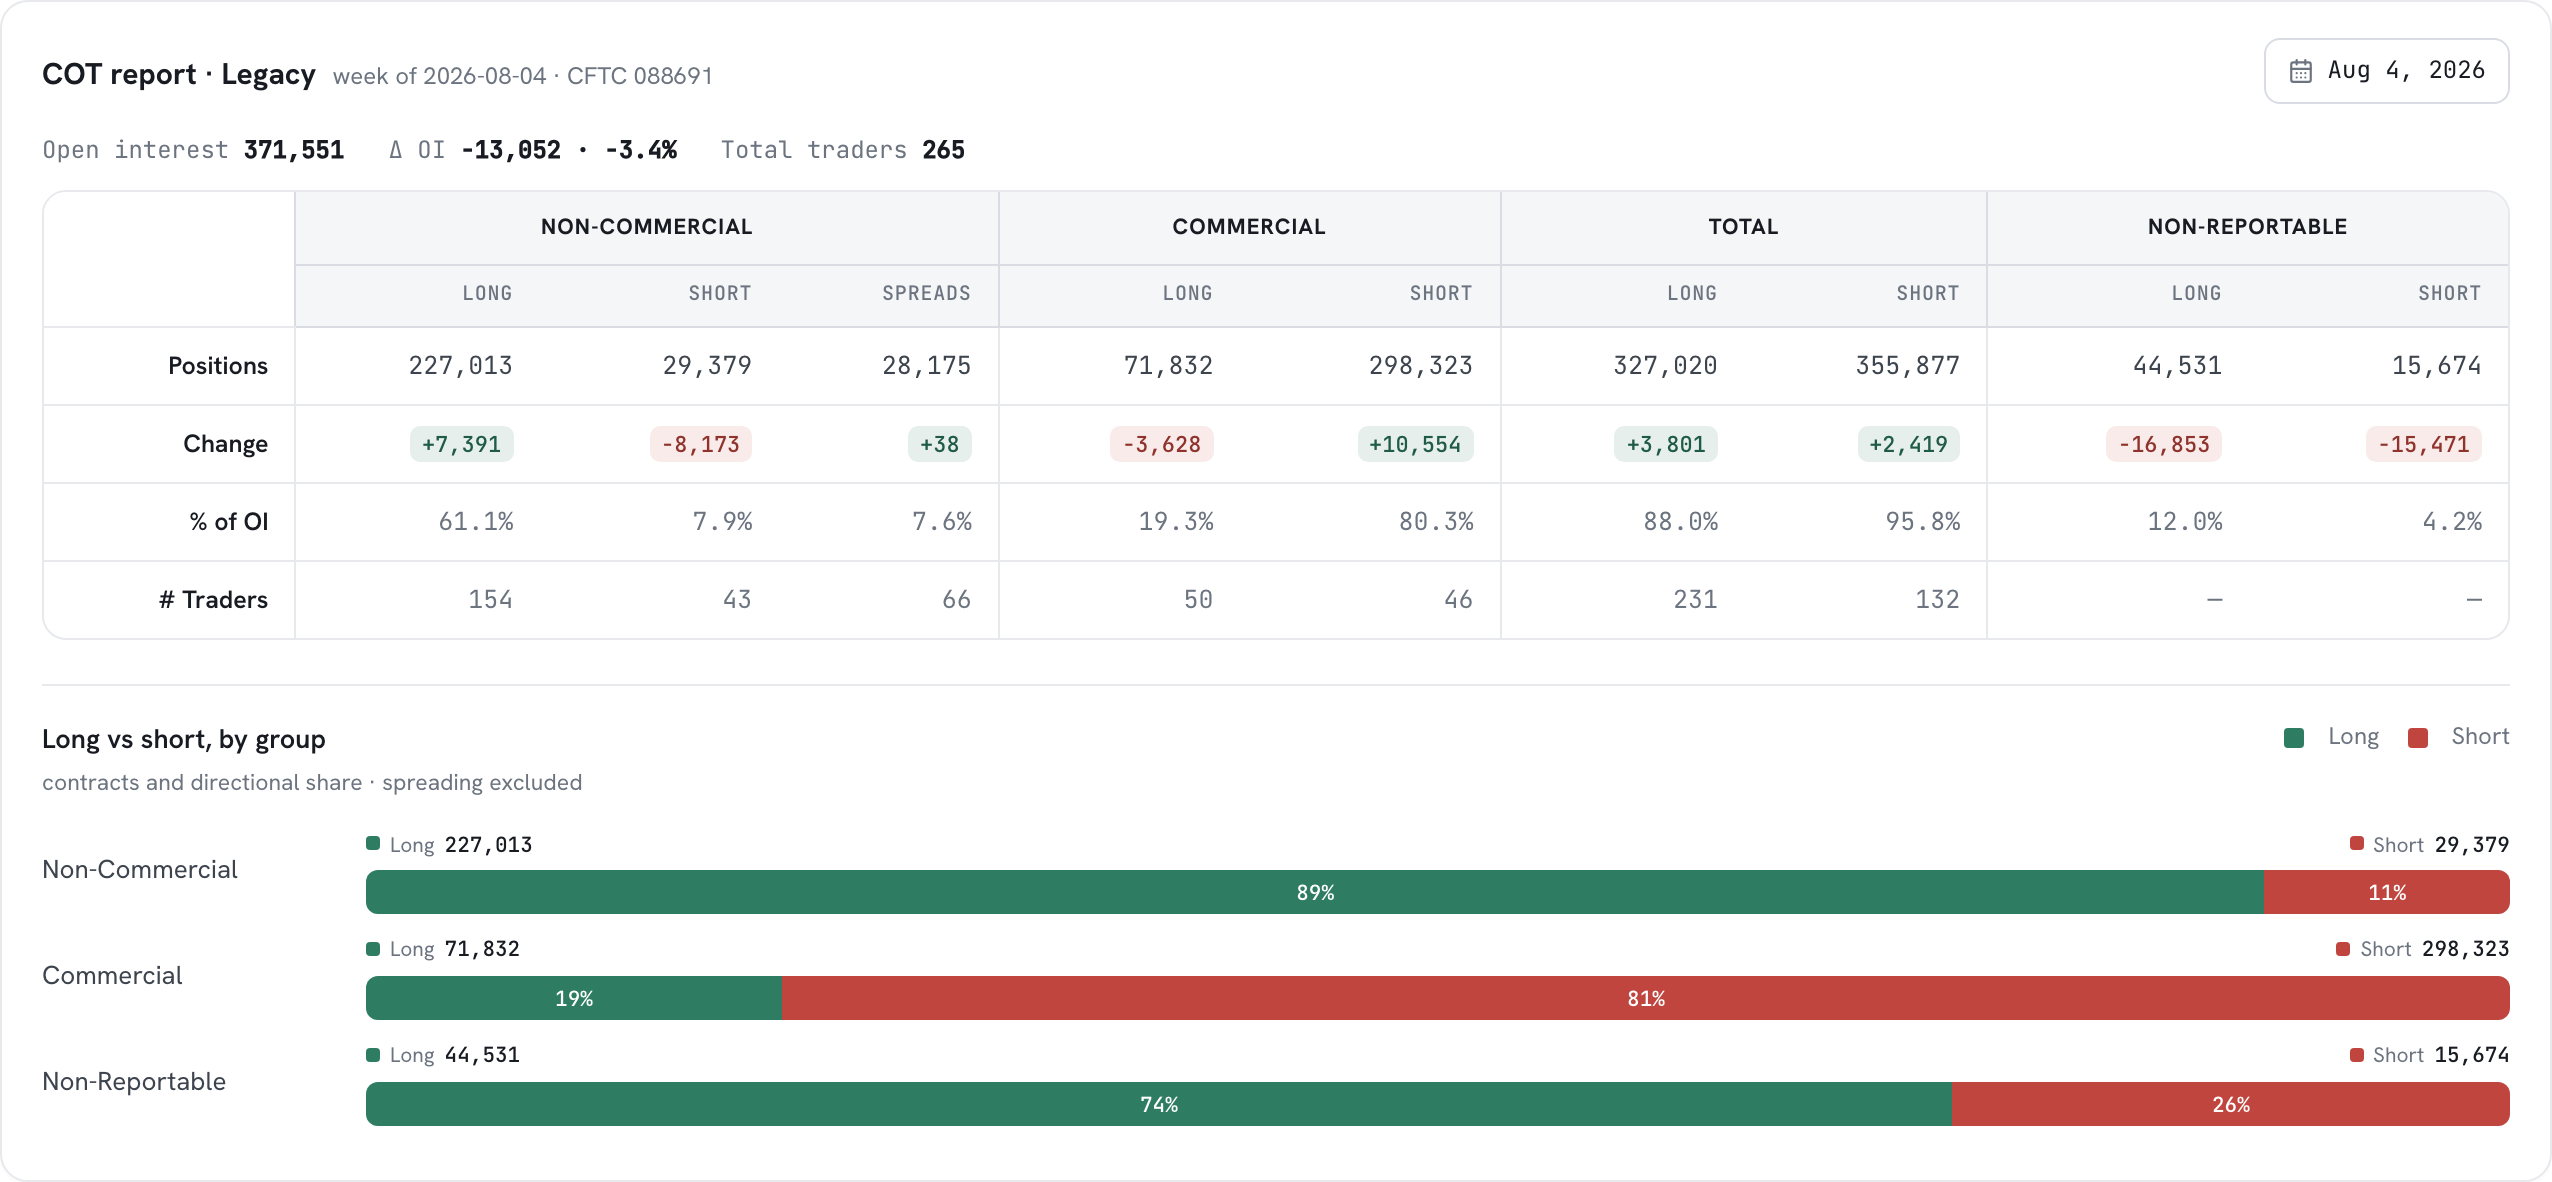Viewport: 2552px width, 1182px height.
Task: Click the +2,419 change badge
Action: pyautogui.click(x=1909, y=444)
